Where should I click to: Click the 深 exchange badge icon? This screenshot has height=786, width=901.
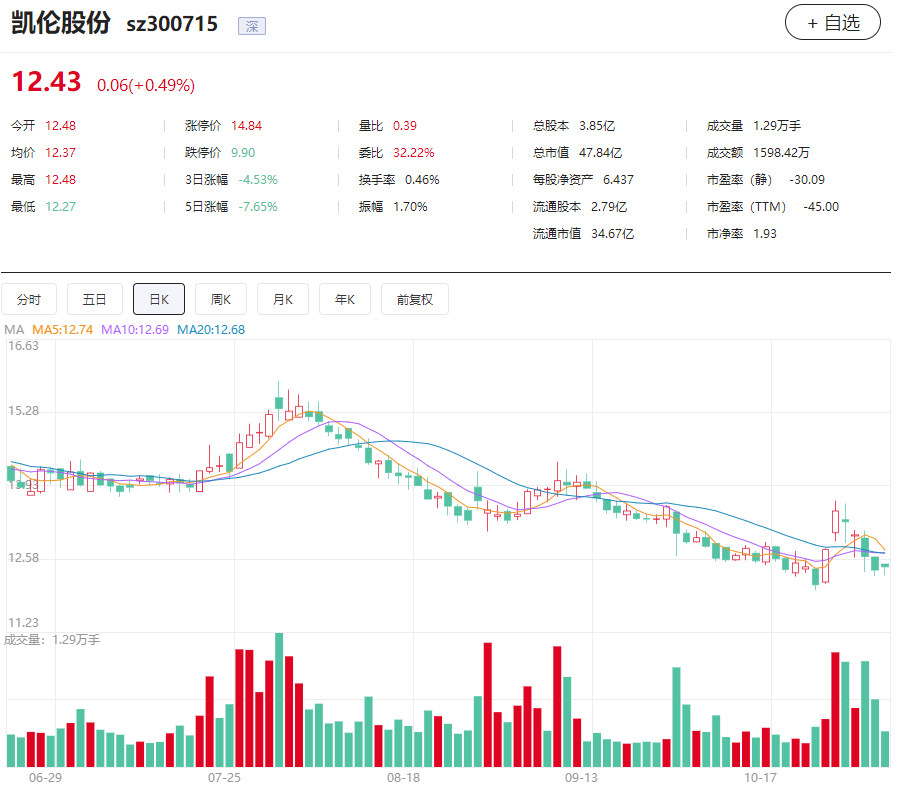pyautogui.click(x=251, y=26)
